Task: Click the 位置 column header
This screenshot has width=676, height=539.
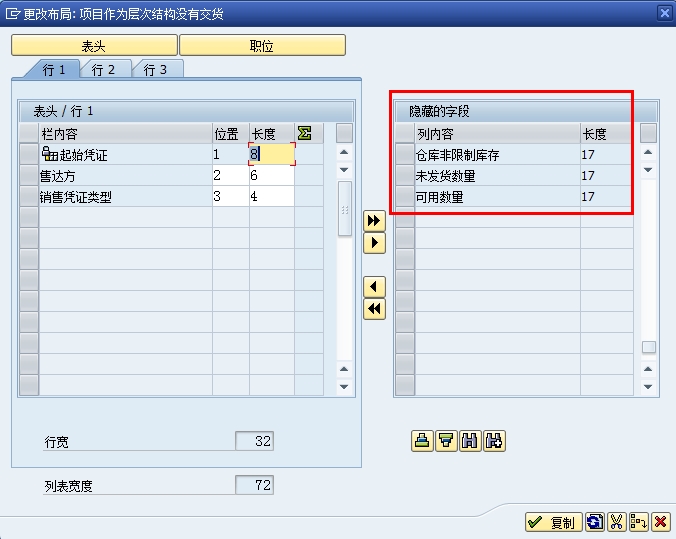Action: [x=231, y=133]
